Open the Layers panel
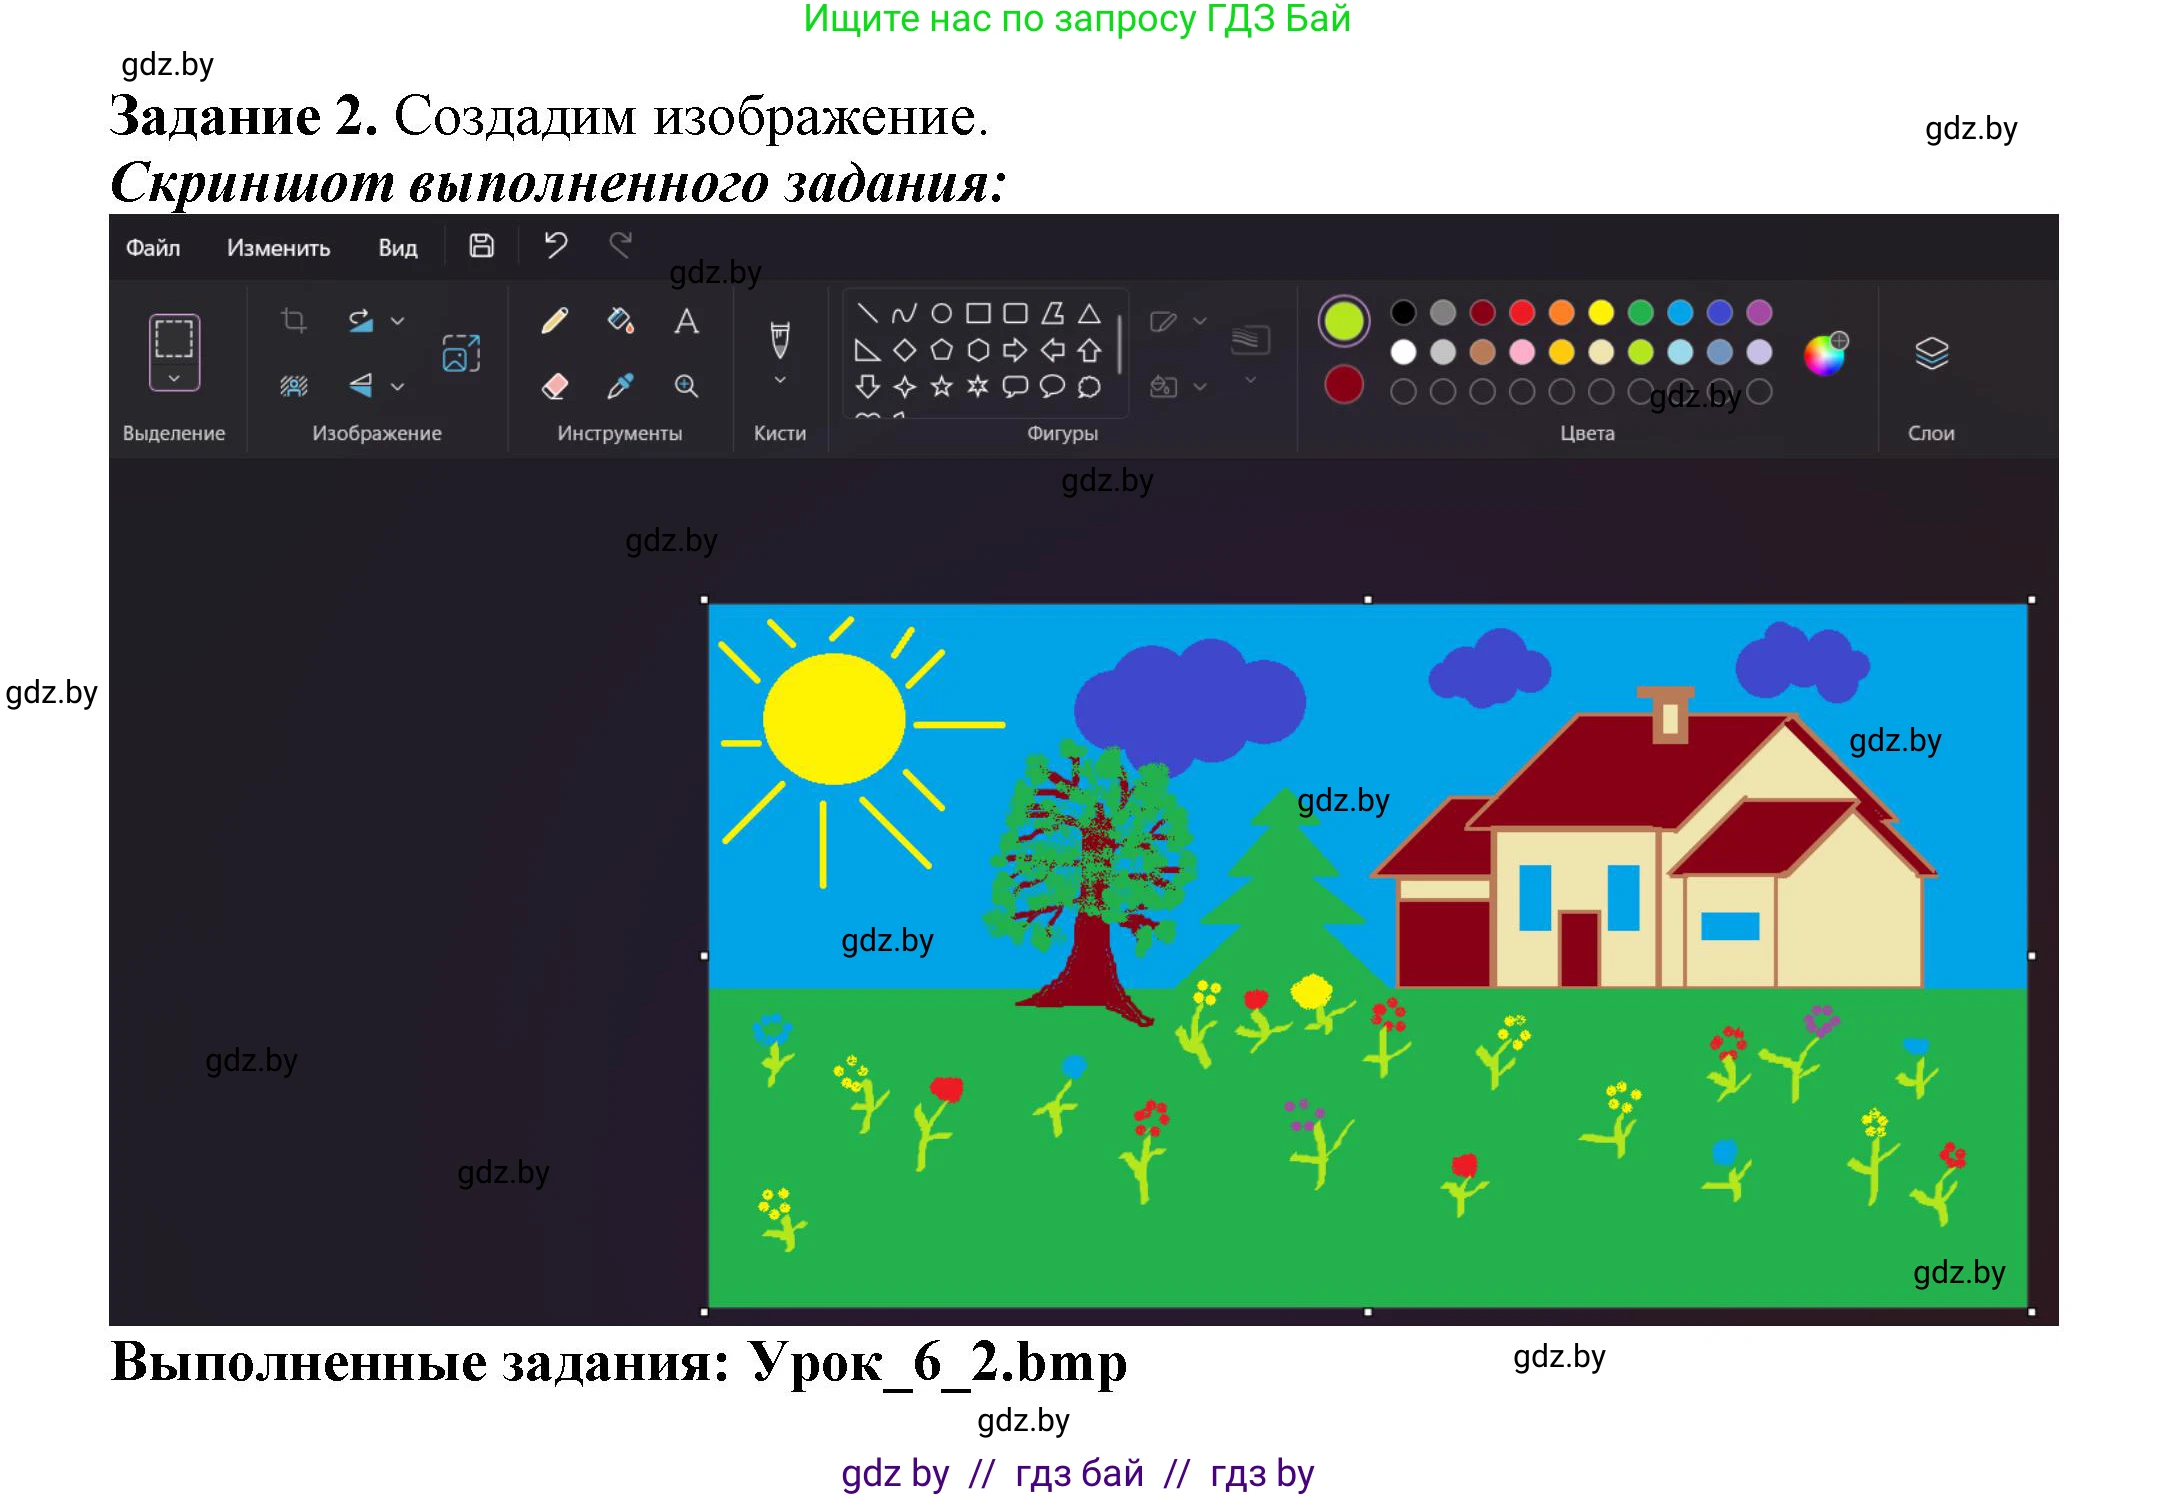The height and width of the screenshot is (1498, 2158). coord(1931,353)
